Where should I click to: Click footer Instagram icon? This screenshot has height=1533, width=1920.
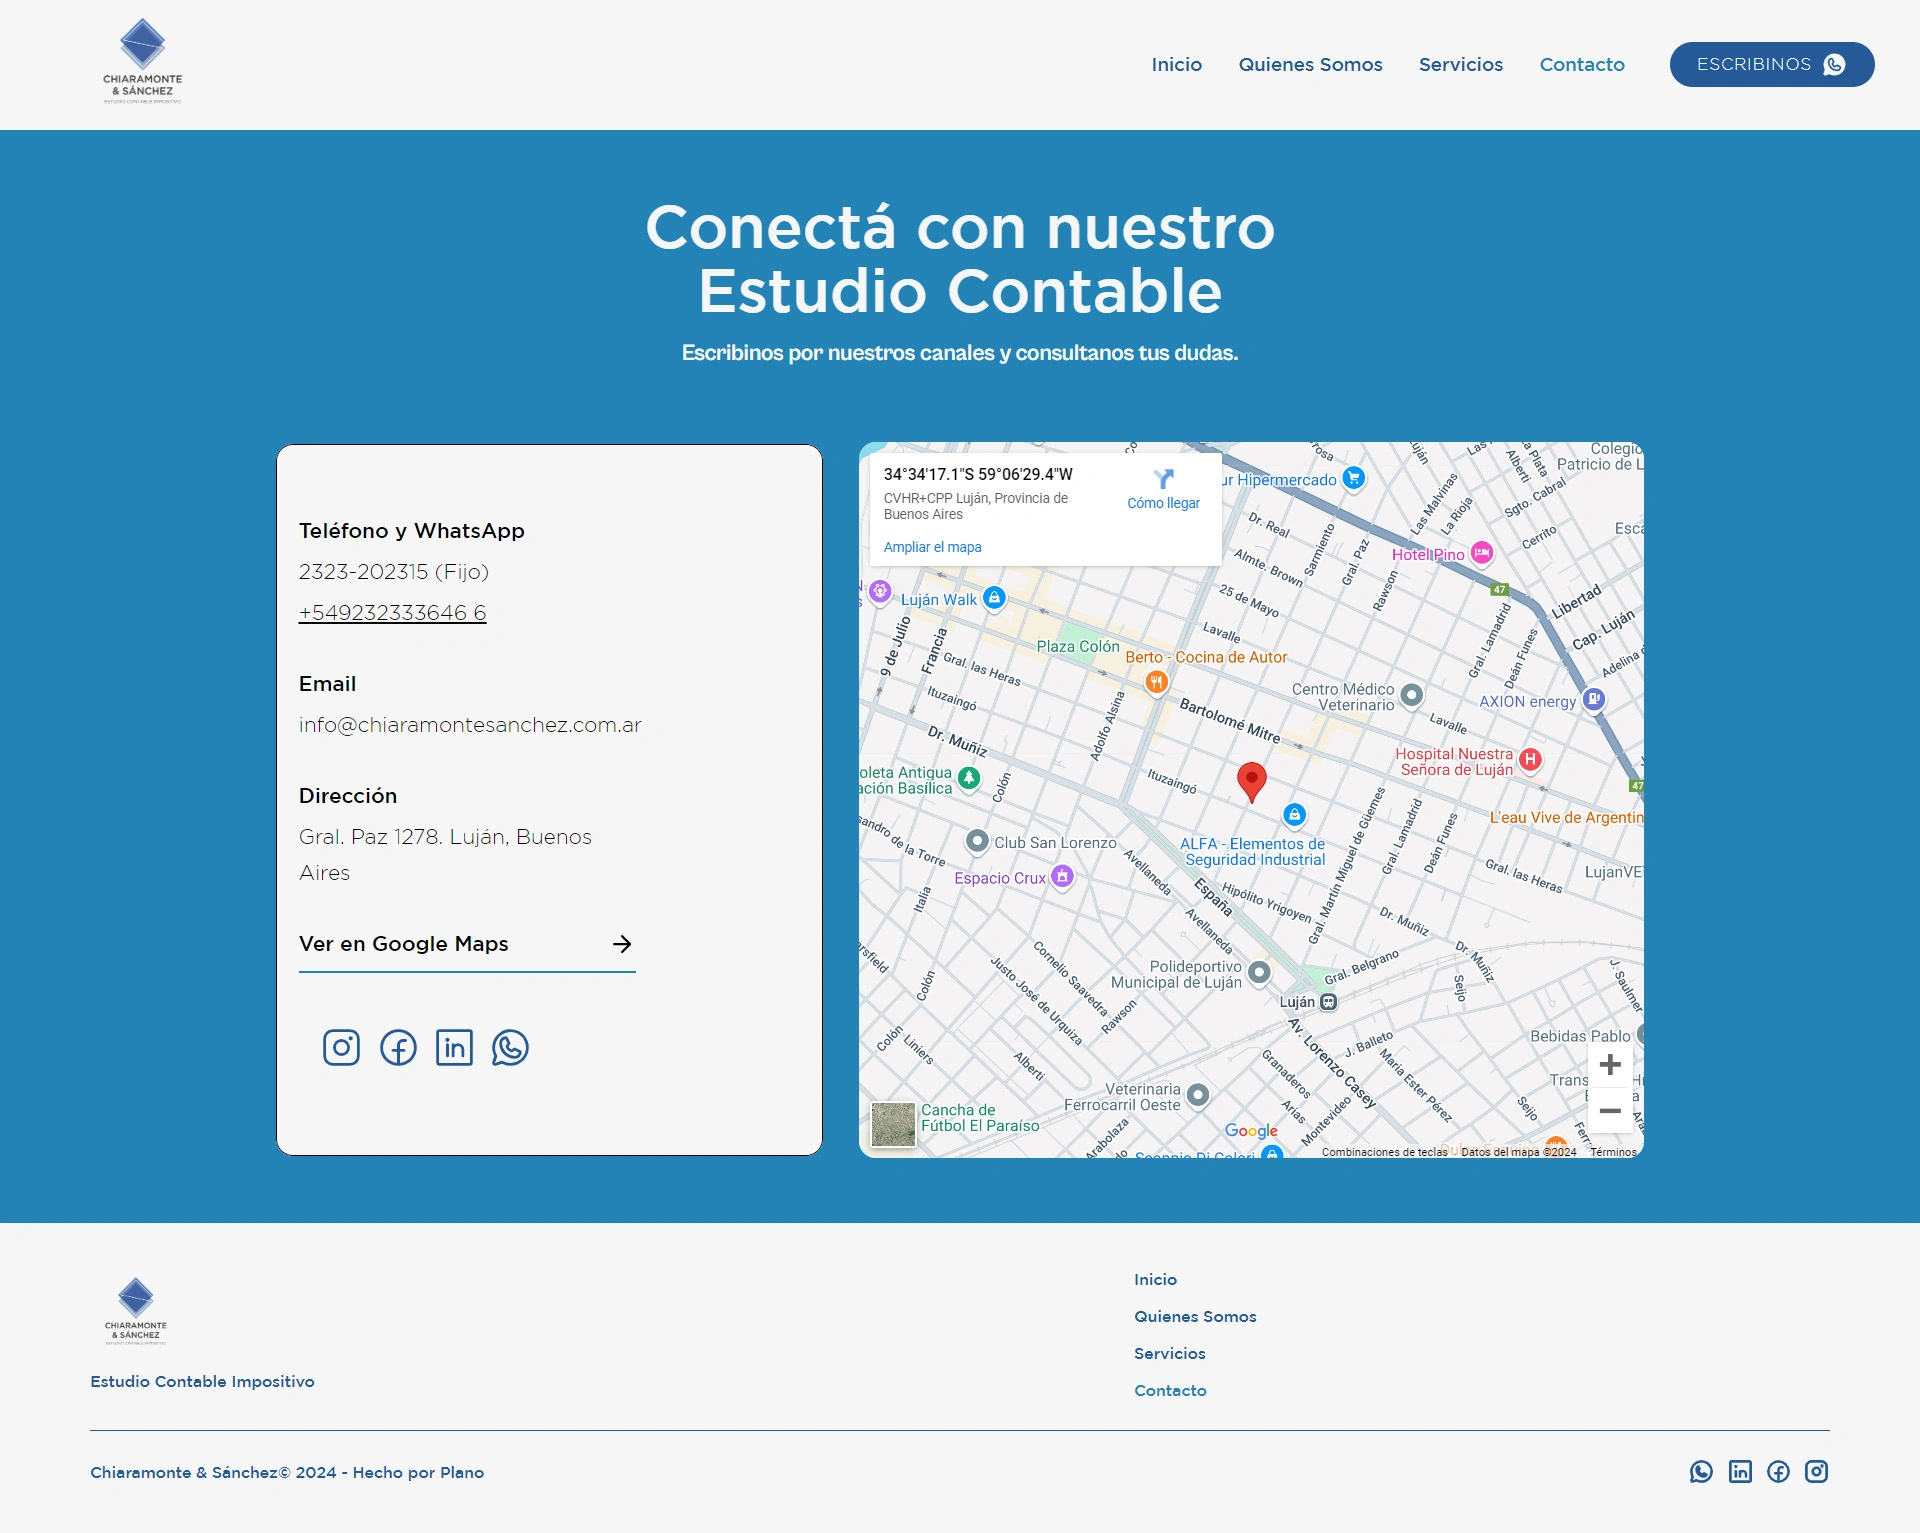point(1816,1471)
